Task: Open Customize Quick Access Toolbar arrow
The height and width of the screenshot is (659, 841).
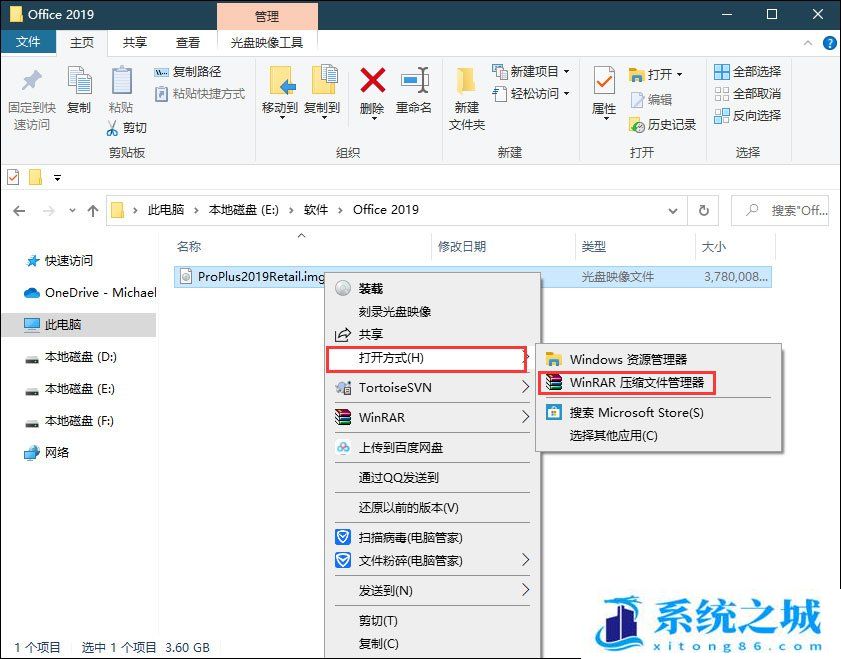Action: [57, 177]
